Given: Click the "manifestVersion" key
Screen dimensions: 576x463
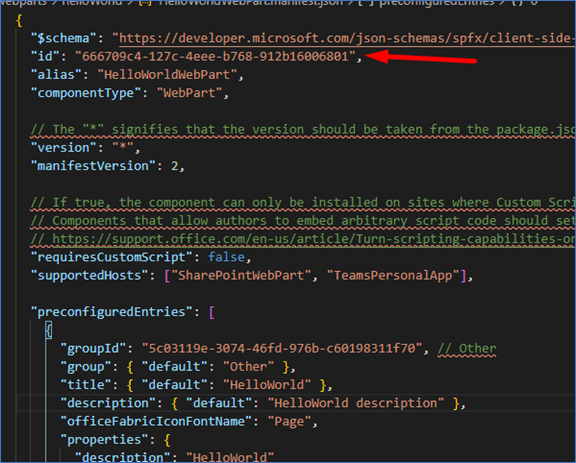Looking at the screenshot, I should [93, 166].
